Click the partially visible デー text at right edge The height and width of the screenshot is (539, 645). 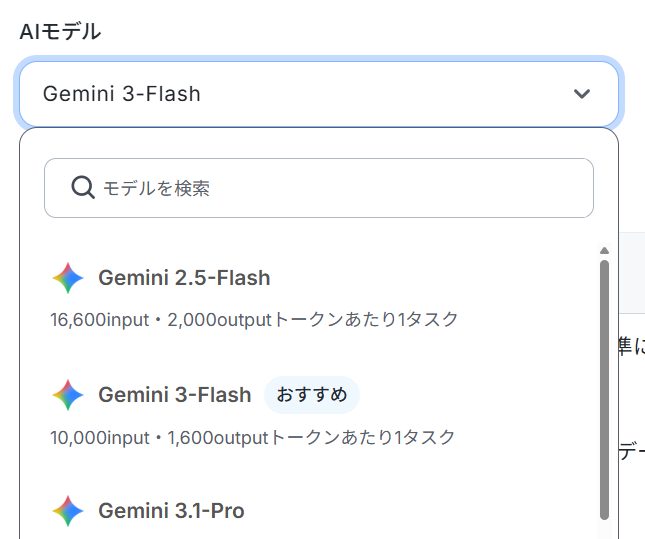(x=632, y=451)
